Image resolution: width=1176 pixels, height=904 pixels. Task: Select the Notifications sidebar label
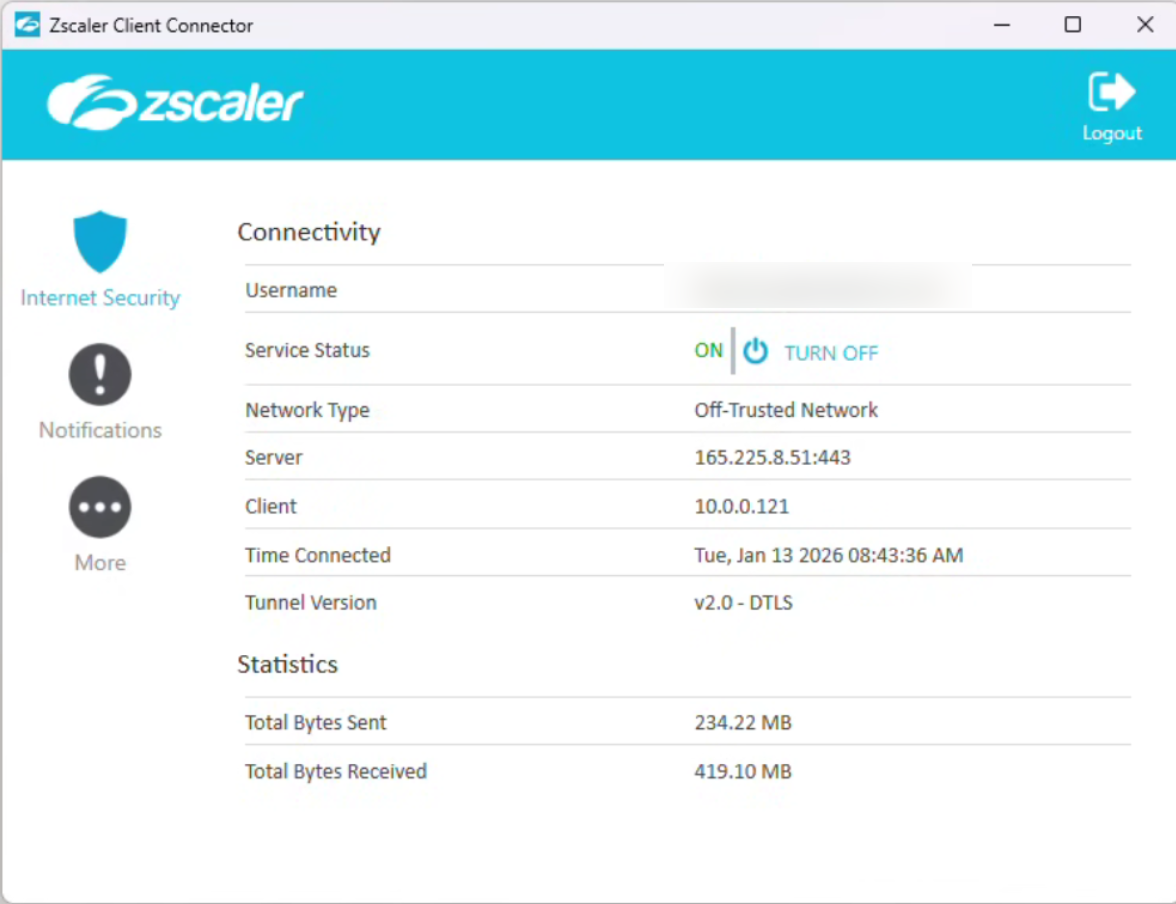pyautogui.click(x=100, y=430)
